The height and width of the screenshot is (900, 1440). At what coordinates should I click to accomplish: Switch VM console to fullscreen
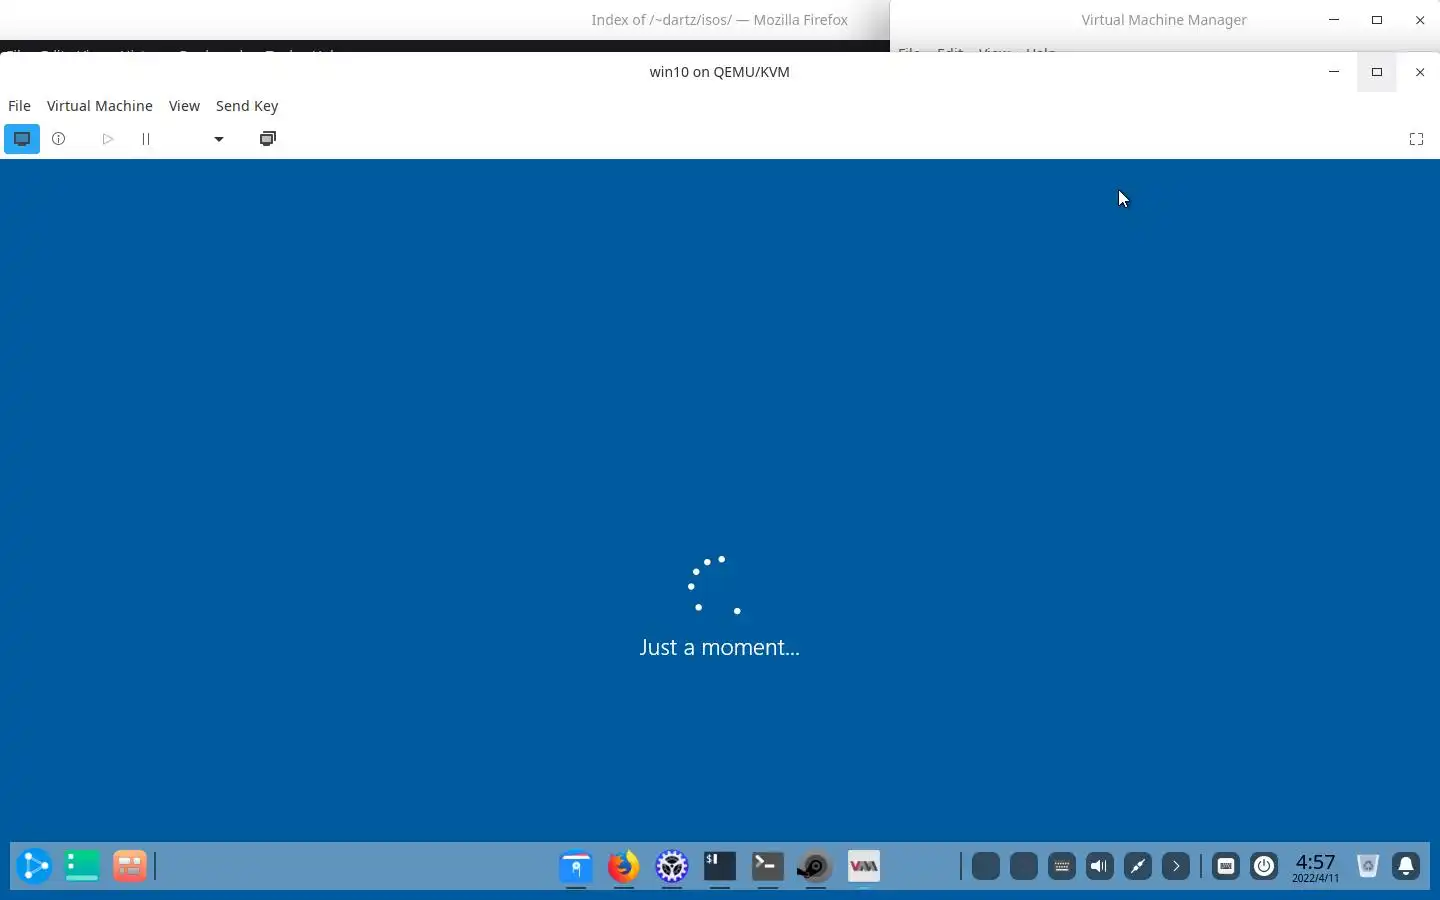(1416, 139)
